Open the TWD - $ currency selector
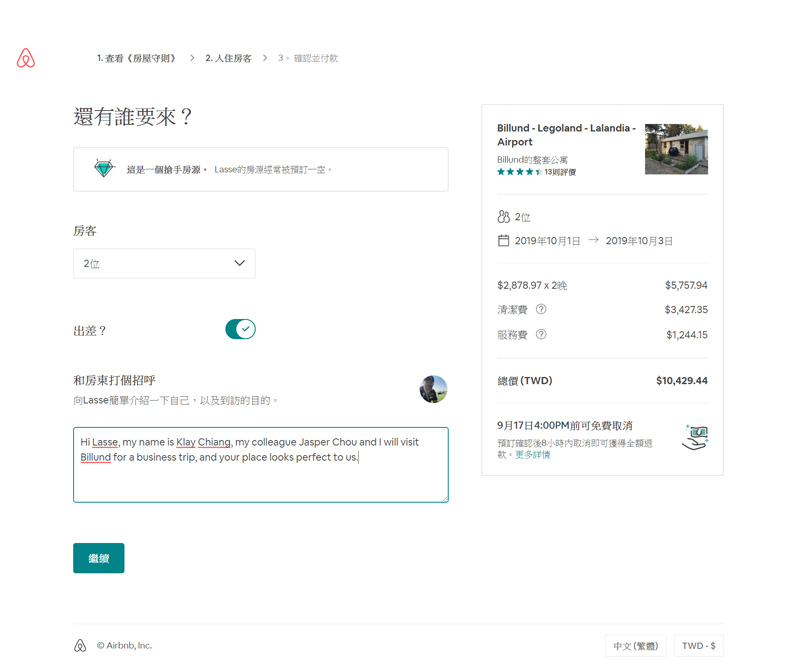 pos(699,646)
